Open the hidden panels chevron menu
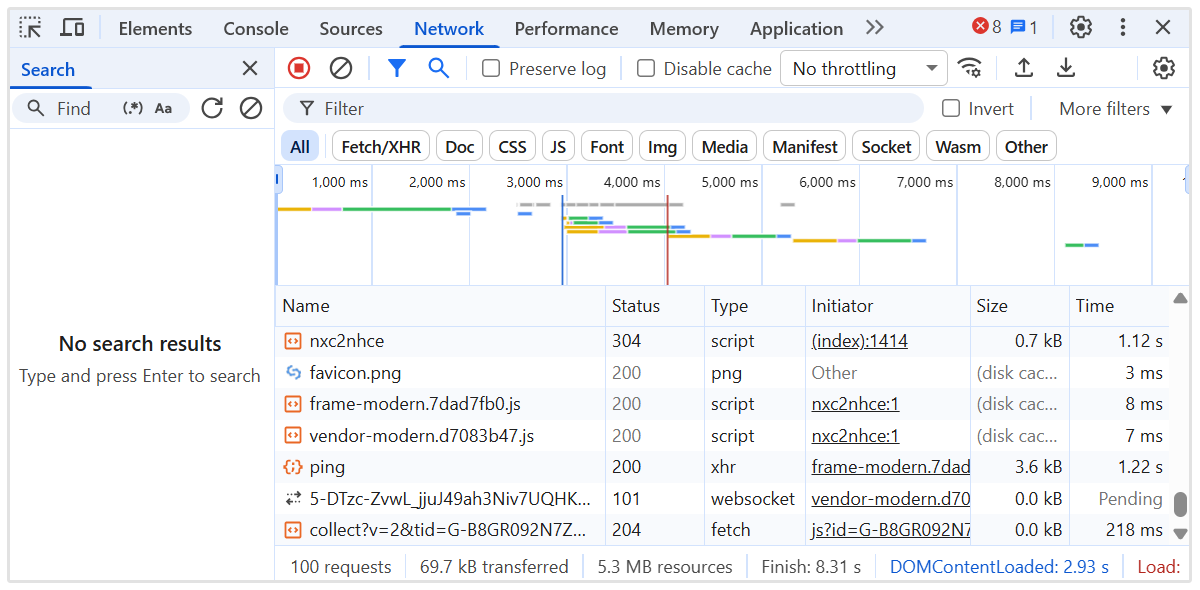 (x=874, y=27)
